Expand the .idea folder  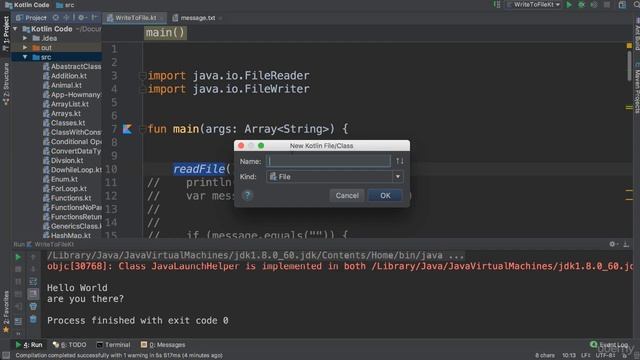click(x=25, y=38)
